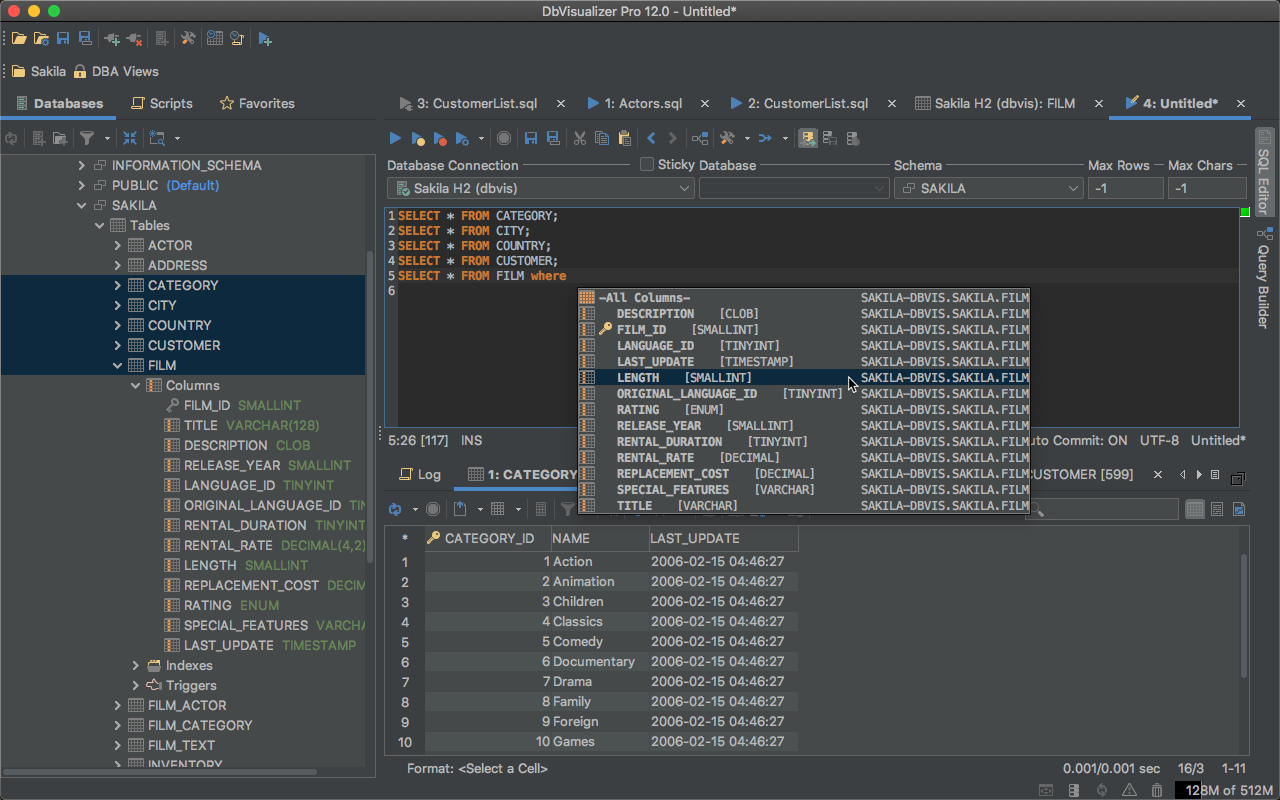Select the ACTOR table in tree

170,245
